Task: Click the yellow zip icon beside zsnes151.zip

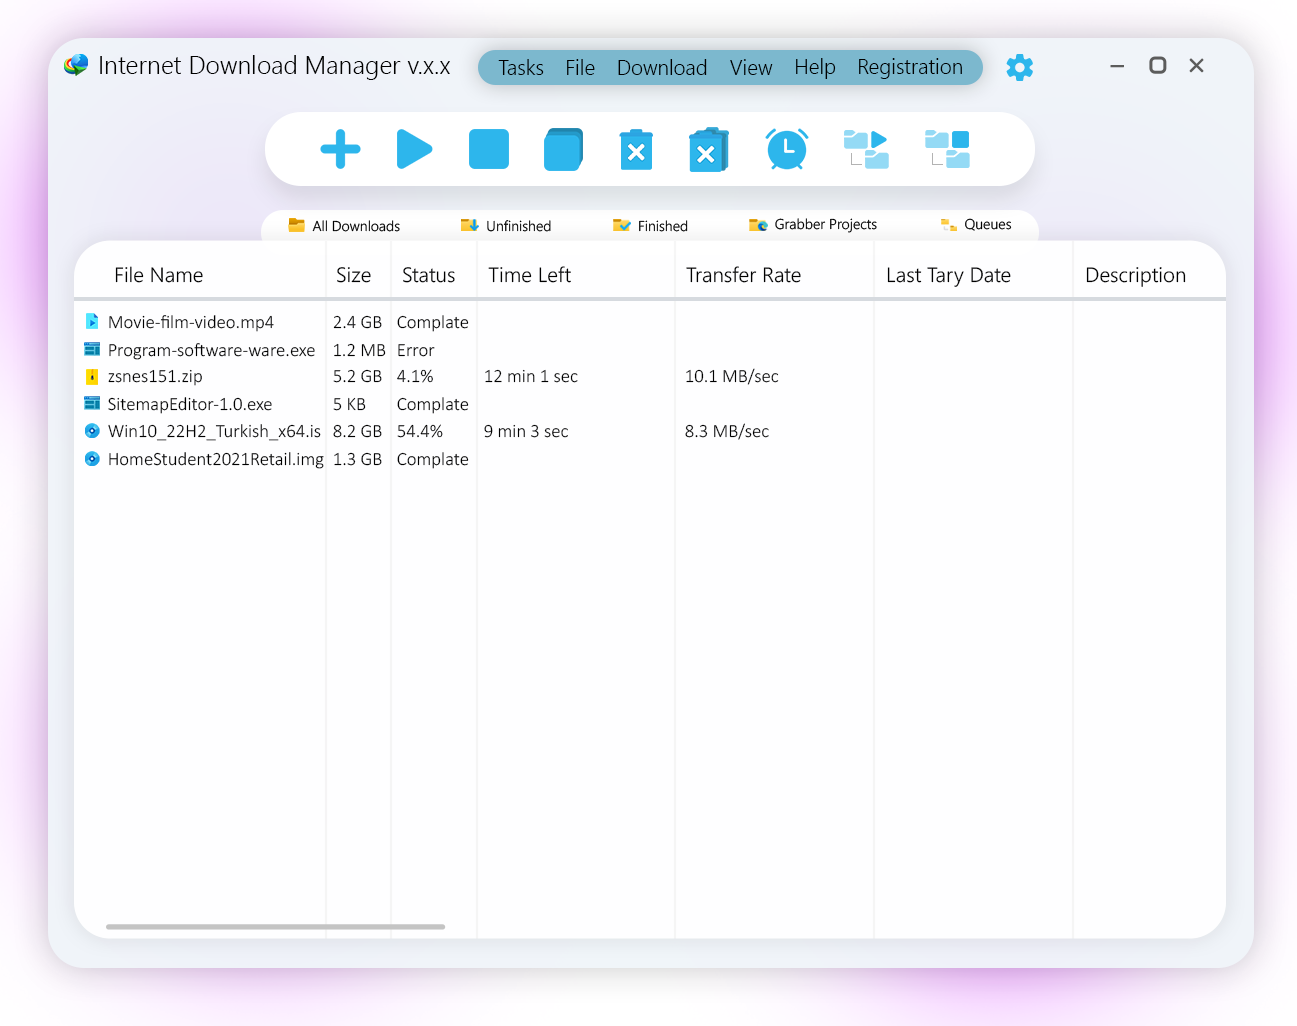Action: (x=92, y=377)
